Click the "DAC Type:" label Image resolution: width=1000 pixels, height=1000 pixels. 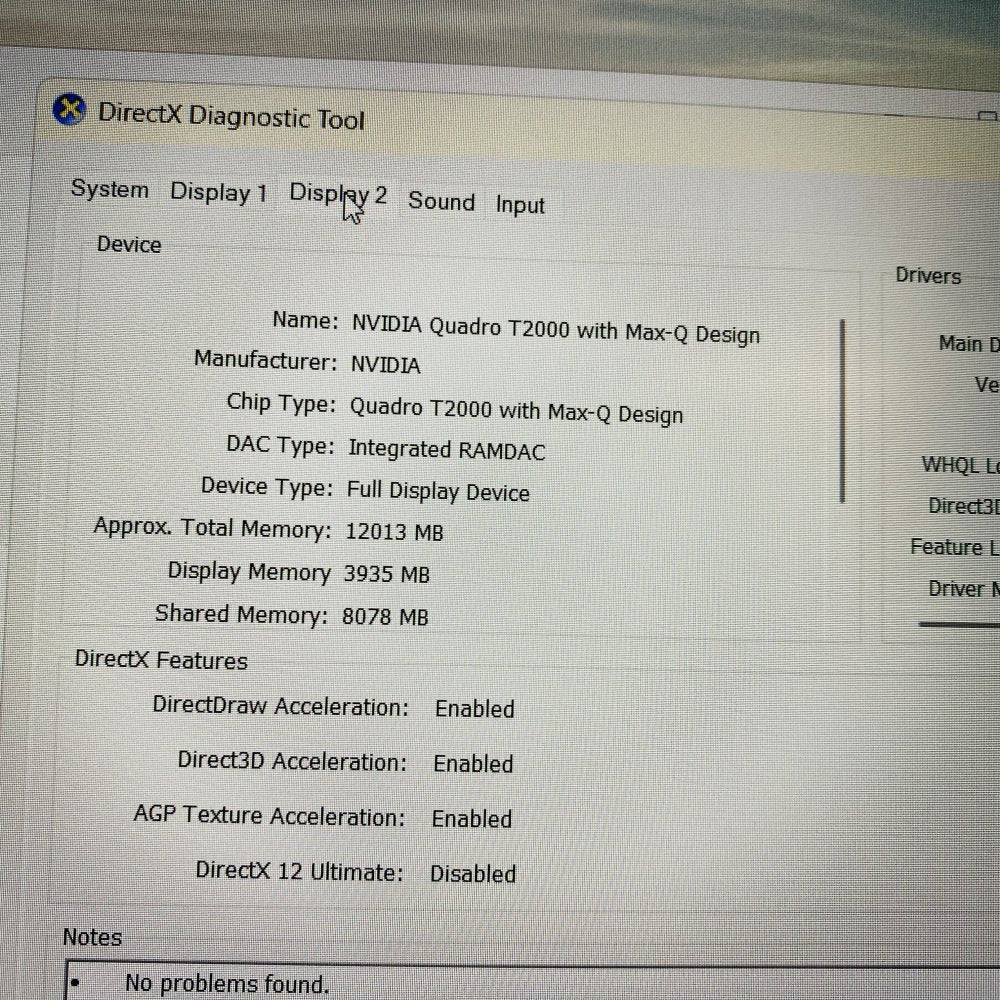coord(280,445)
